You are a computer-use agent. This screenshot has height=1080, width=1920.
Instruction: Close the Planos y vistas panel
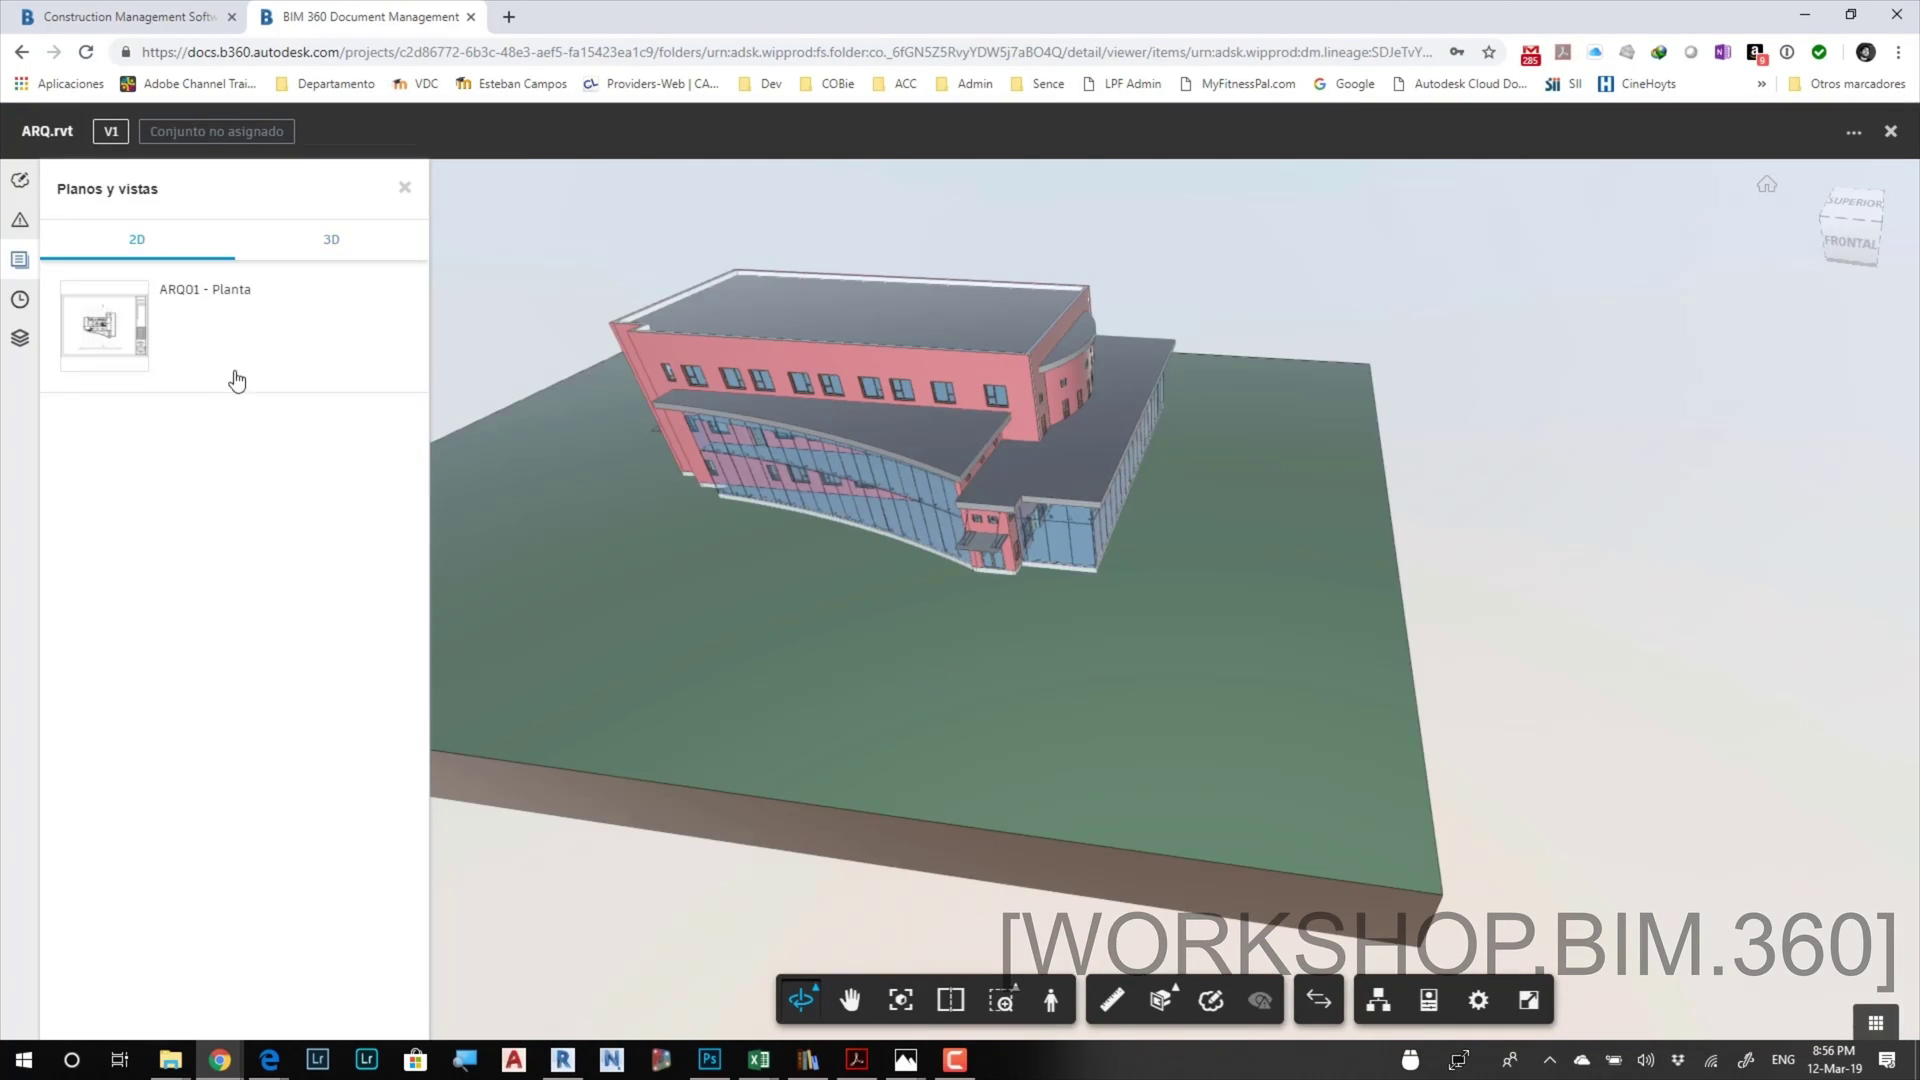coord(405,187)
